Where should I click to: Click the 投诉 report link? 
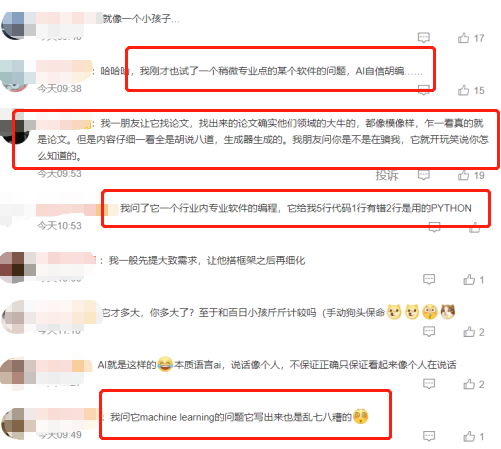(x=387, y=175)
